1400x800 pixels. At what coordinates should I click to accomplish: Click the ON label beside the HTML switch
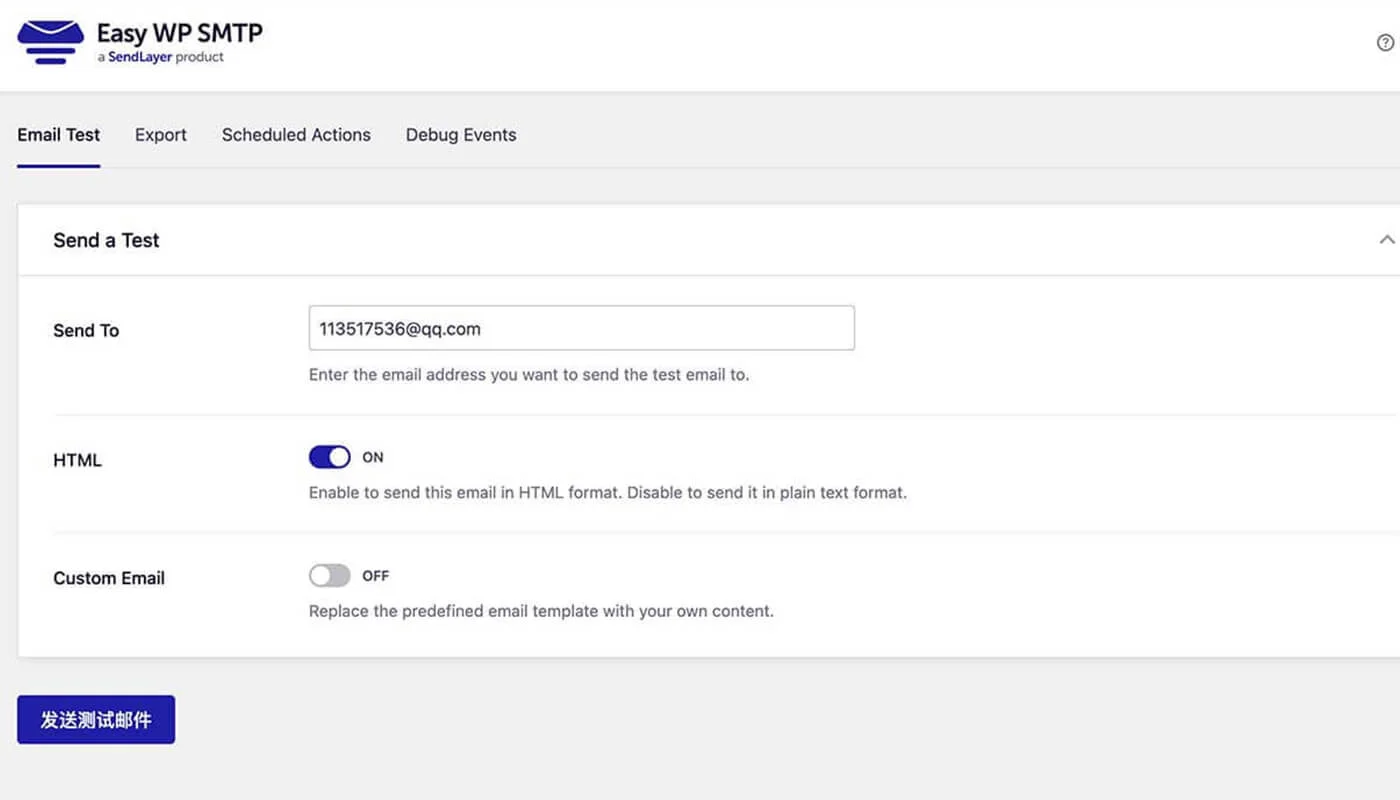[373, 457]
